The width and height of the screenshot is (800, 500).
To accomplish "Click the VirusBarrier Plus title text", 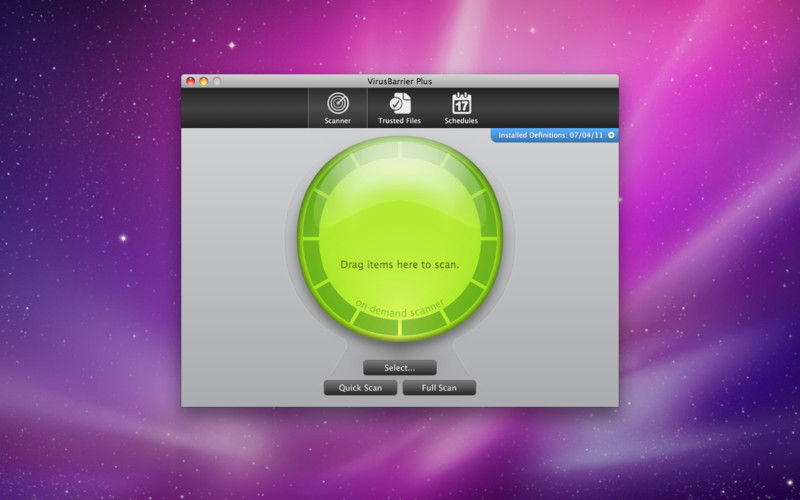I will click(399, 81).
